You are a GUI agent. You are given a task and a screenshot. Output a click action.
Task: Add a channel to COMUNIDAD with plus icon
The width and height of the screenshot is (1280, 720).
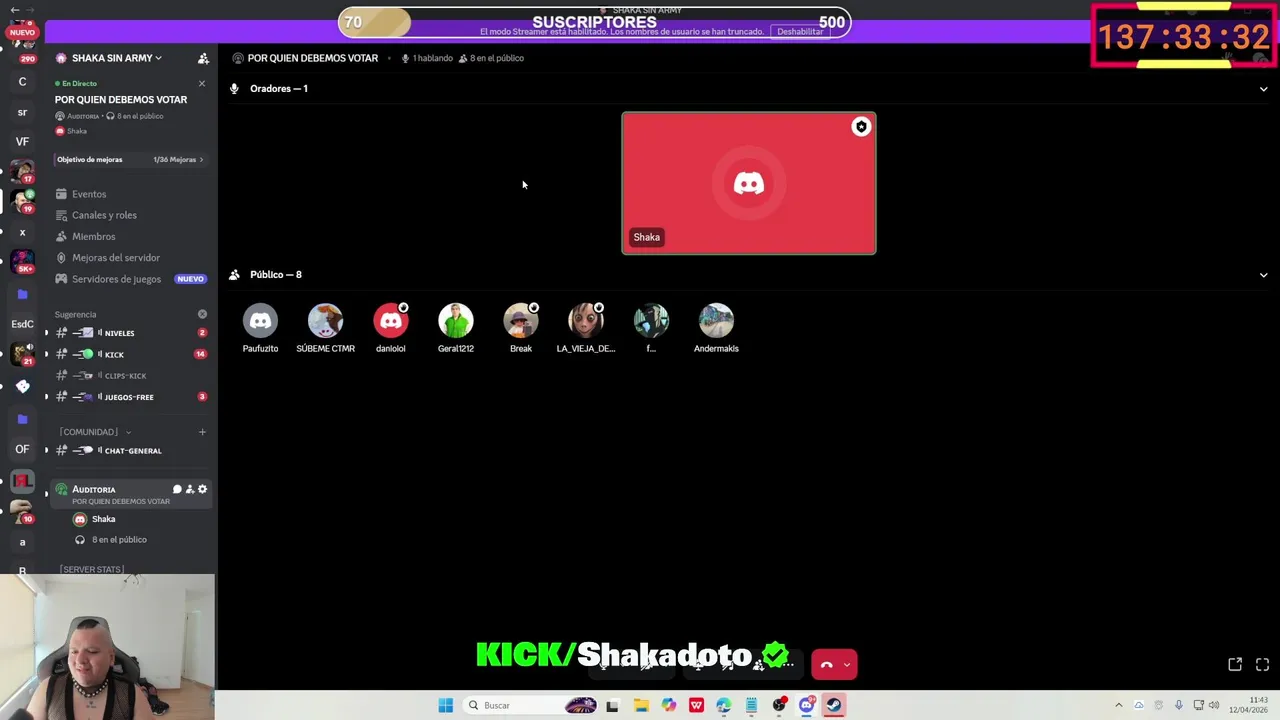(202, 432)
